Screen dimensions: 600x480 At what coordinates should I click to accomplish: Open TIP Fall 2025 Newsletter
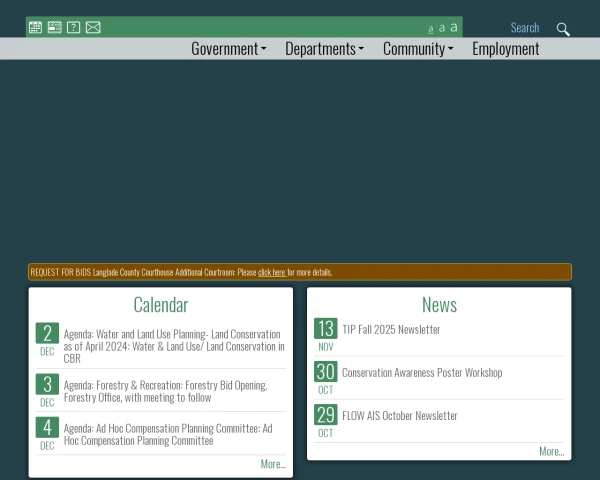[391, 329]
